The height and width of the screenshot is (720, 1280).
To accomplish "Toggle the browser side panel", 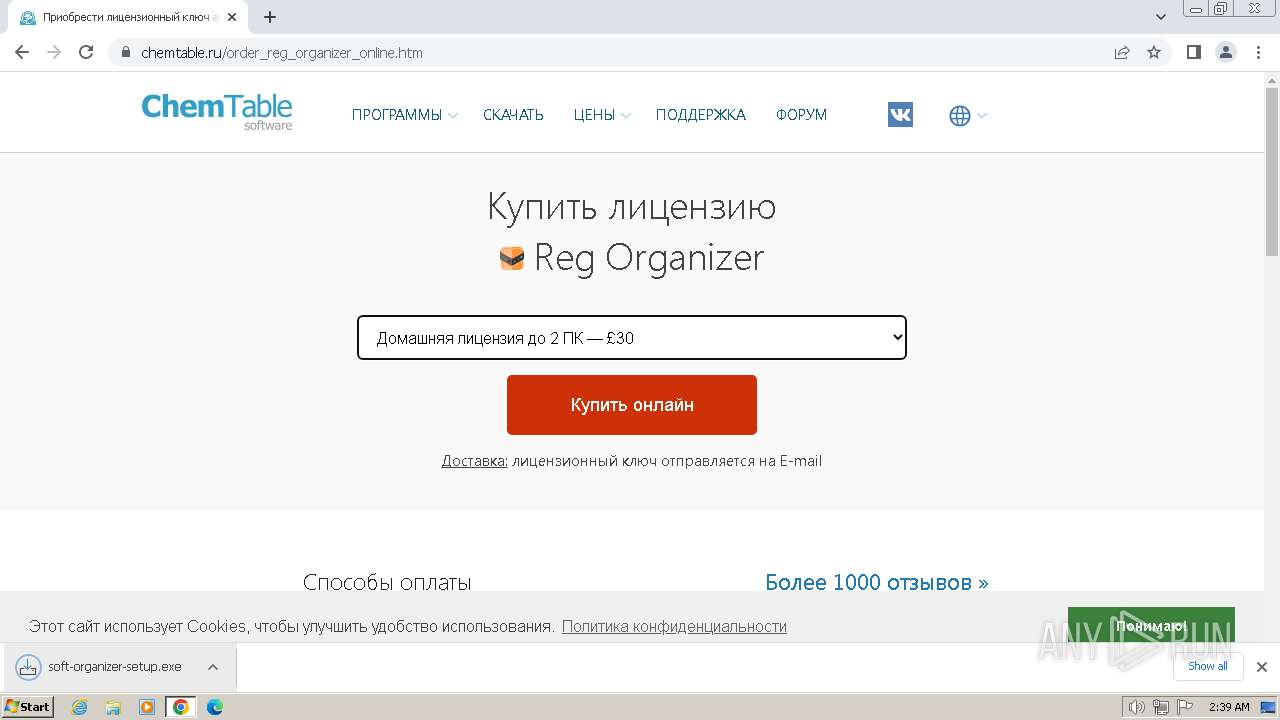I will (x=1194, y=53).
